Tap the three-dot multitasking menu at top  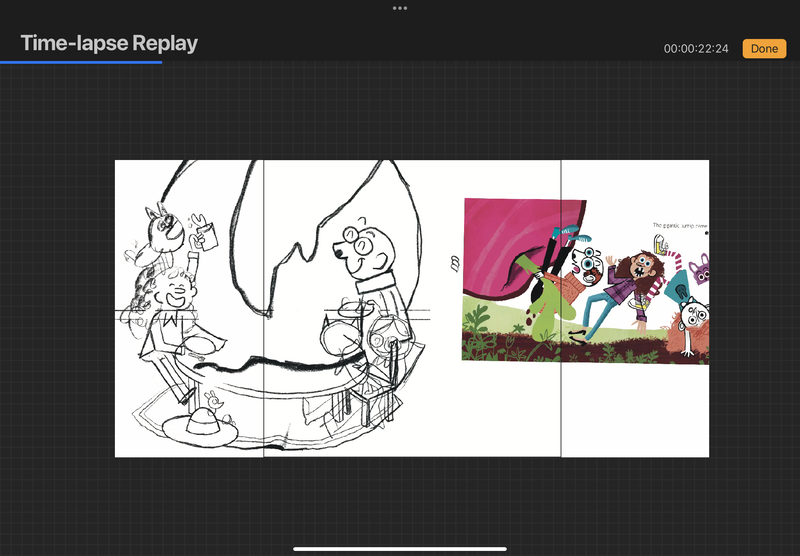pos(400,8)
